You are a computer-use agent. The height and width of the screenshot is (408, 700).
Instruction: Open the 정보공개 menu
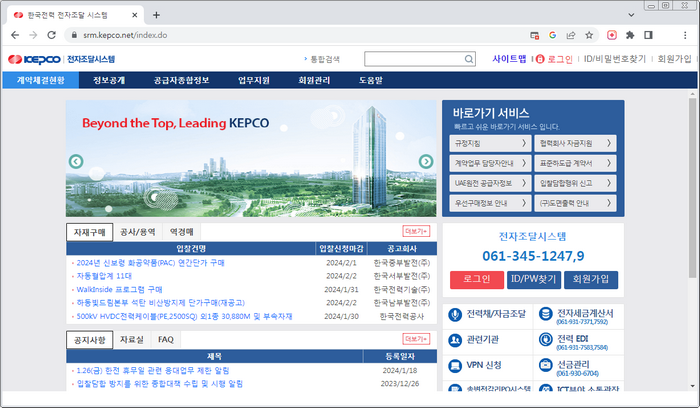coord(109,80)
